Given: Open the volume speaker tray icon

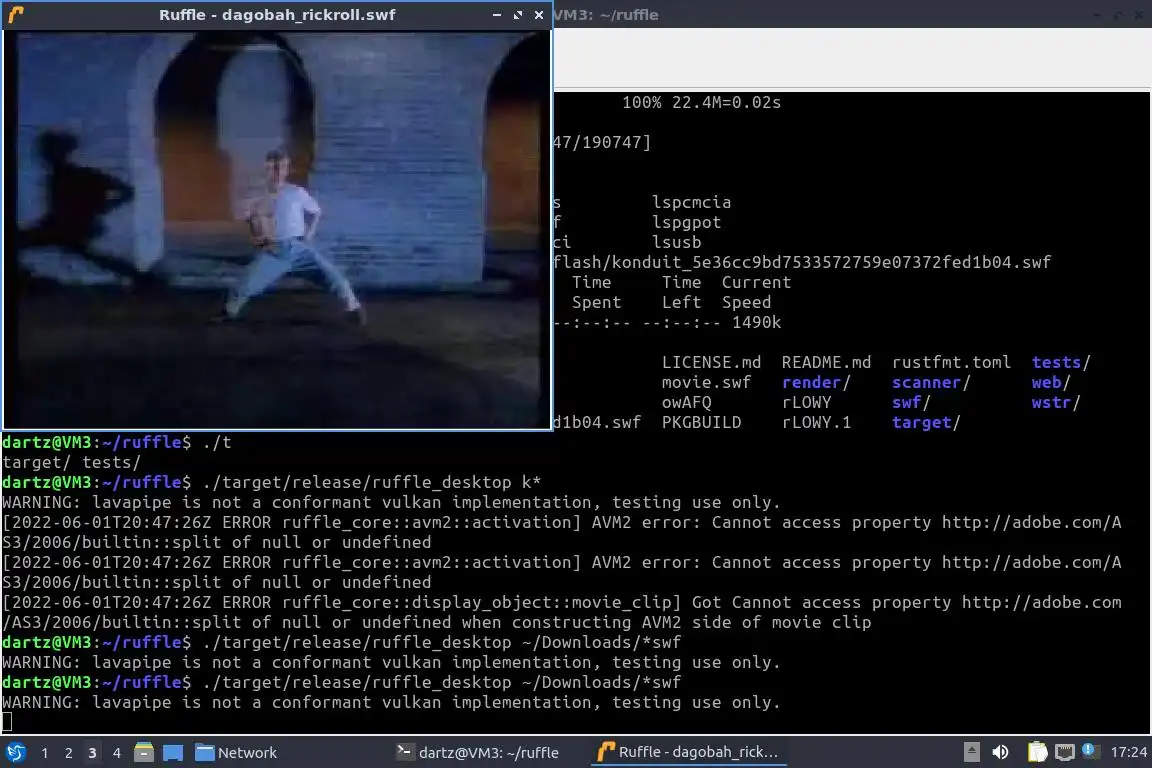Looking at the screenshot, I should (1000, 752).
